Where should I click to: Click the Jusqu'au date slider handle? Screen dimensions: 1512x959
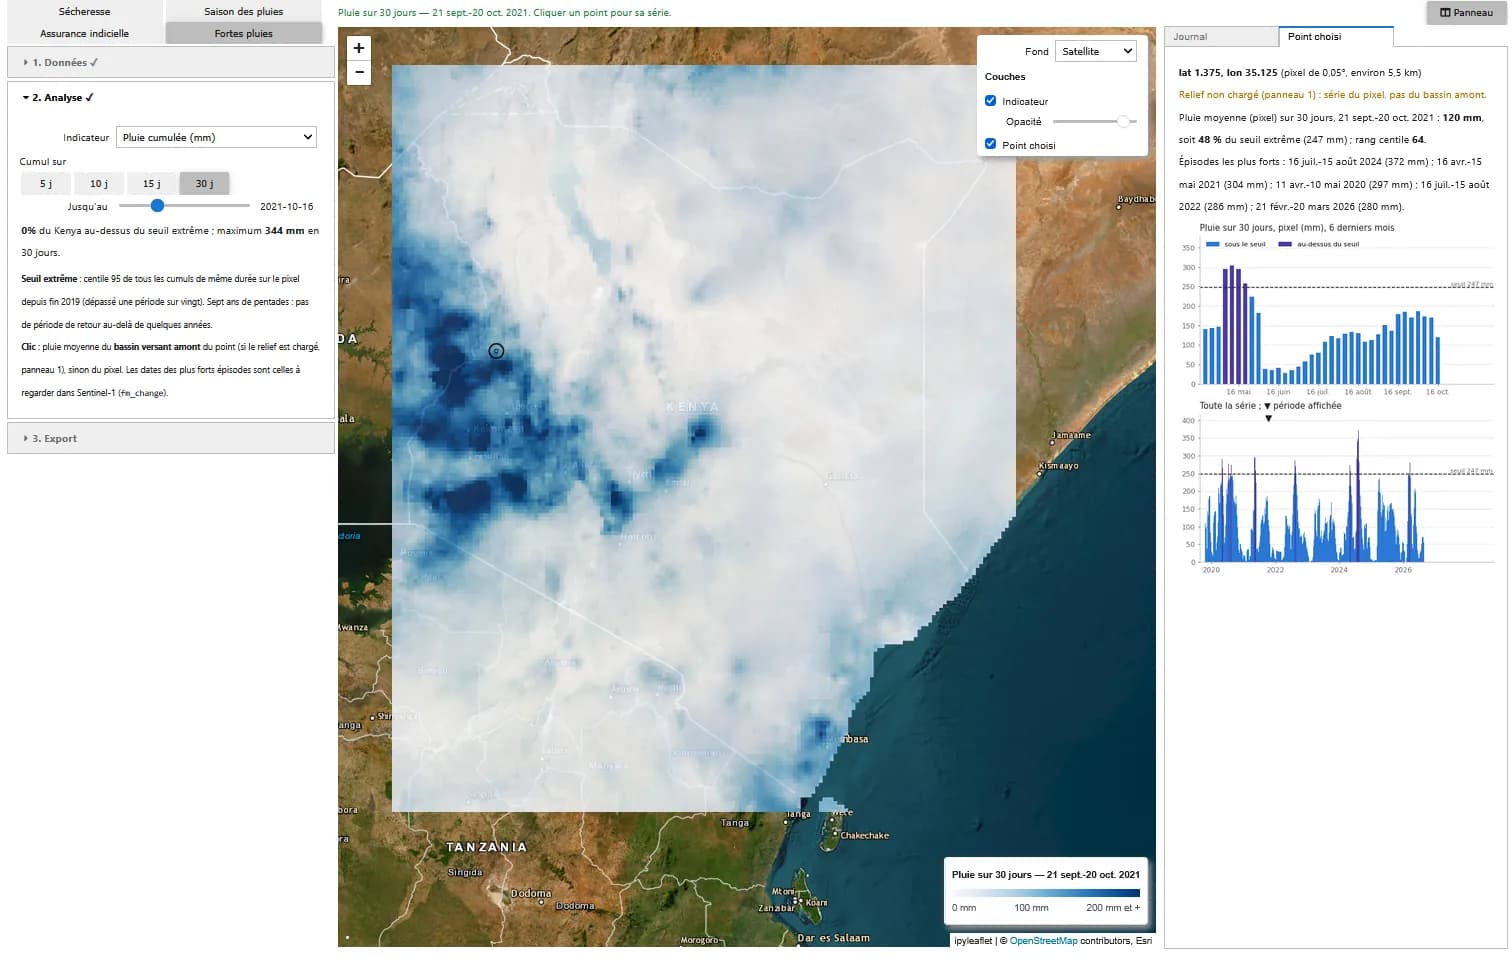click(157, 206)
